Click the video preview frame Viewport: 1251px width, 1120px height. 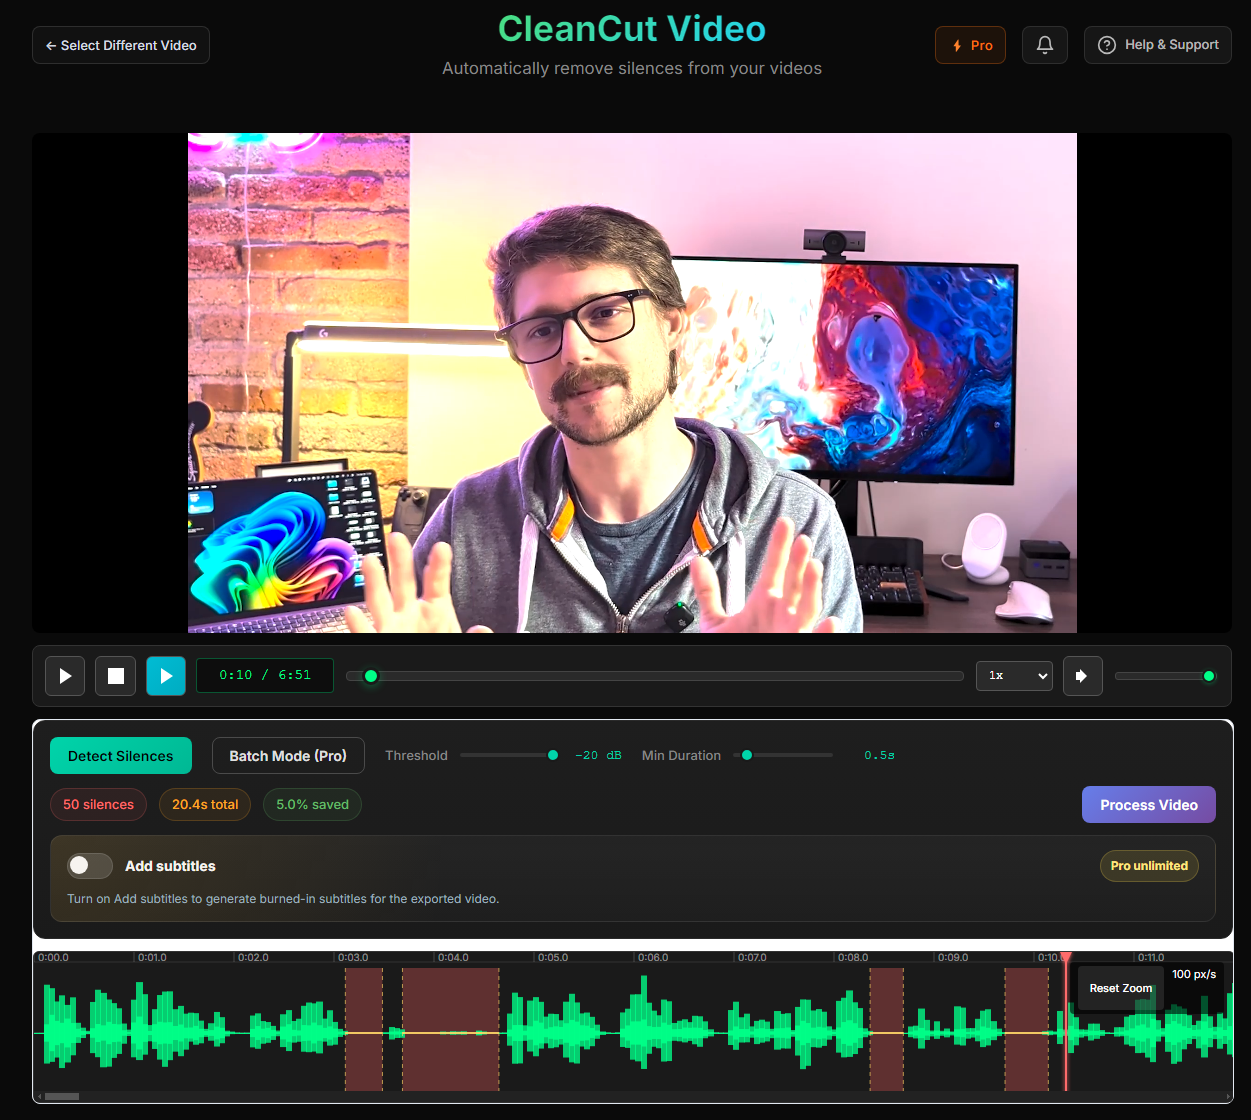click(x=632, y=383)
